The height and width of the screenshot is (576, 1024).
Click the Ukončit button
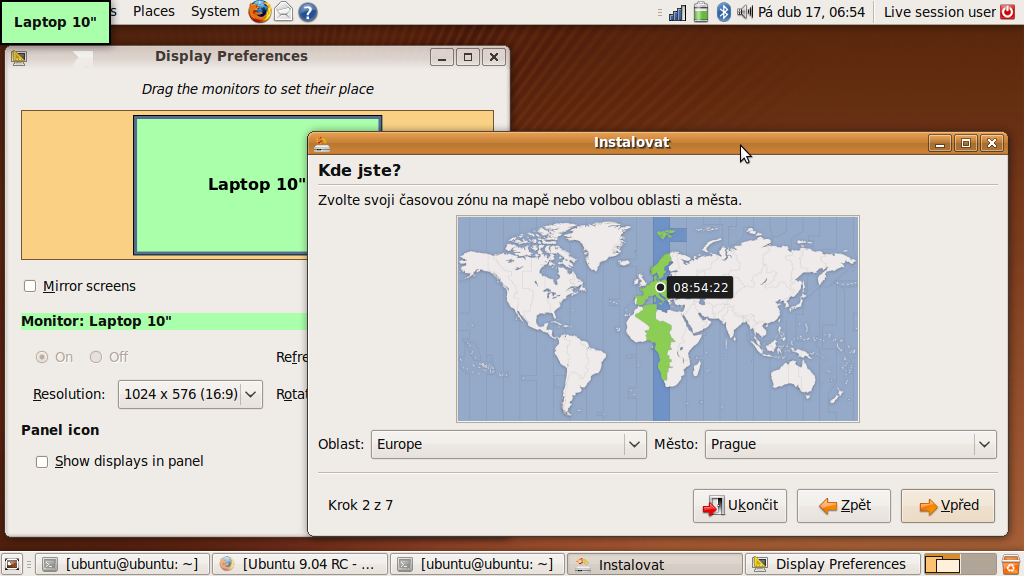click(740, 506)
